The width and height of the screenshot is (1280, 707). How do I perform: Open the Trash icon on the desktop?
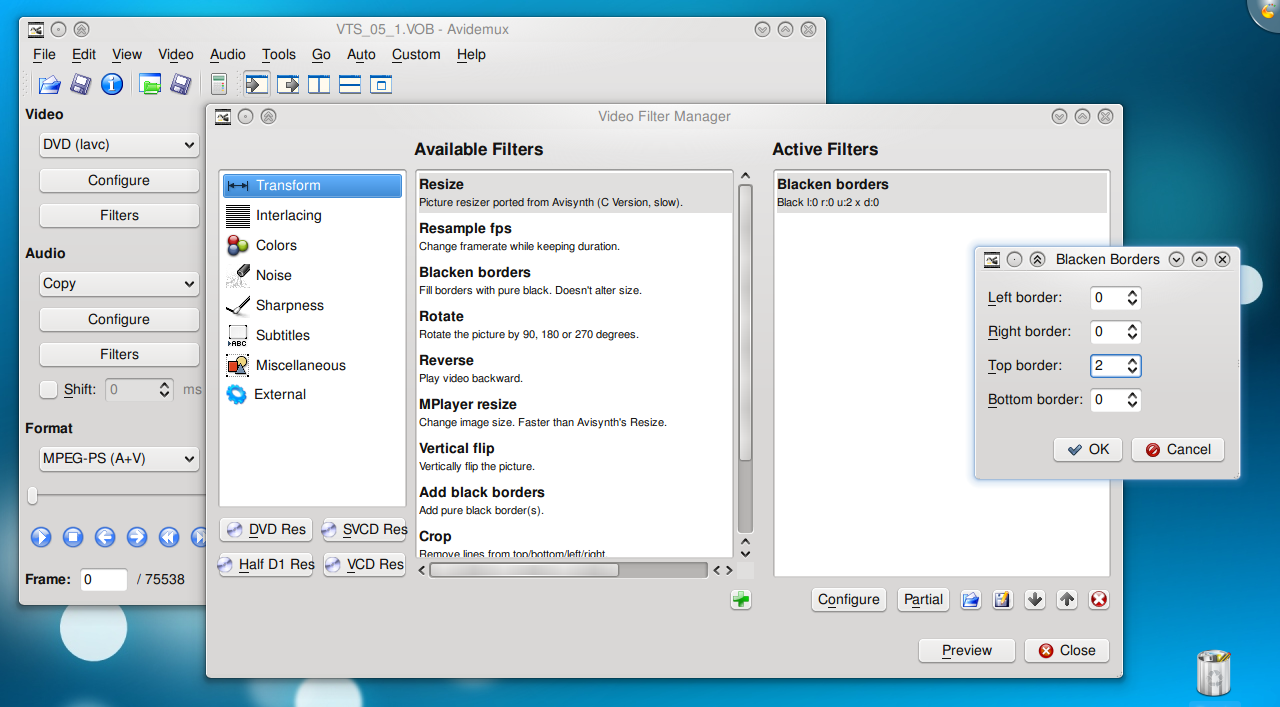[x=1213, y=672]
